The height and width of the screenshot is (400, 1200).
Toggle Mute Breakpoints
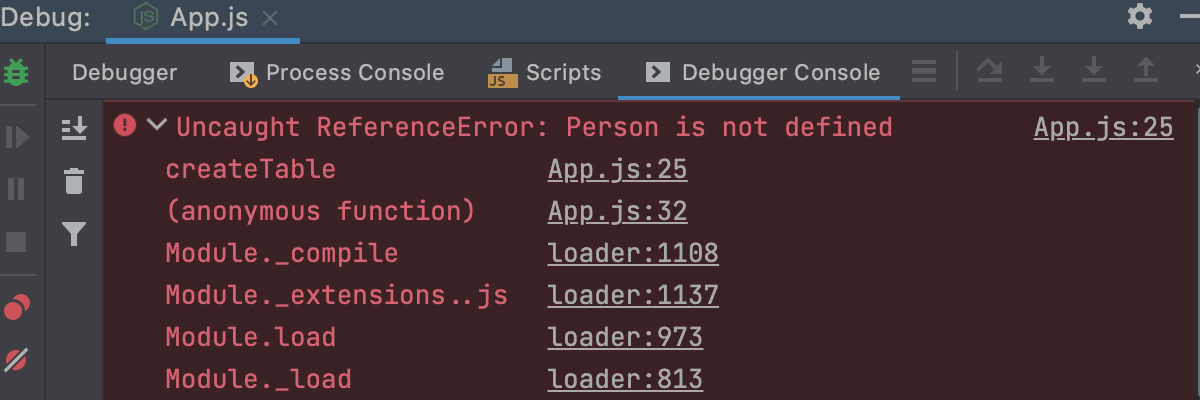coord(17,360)
